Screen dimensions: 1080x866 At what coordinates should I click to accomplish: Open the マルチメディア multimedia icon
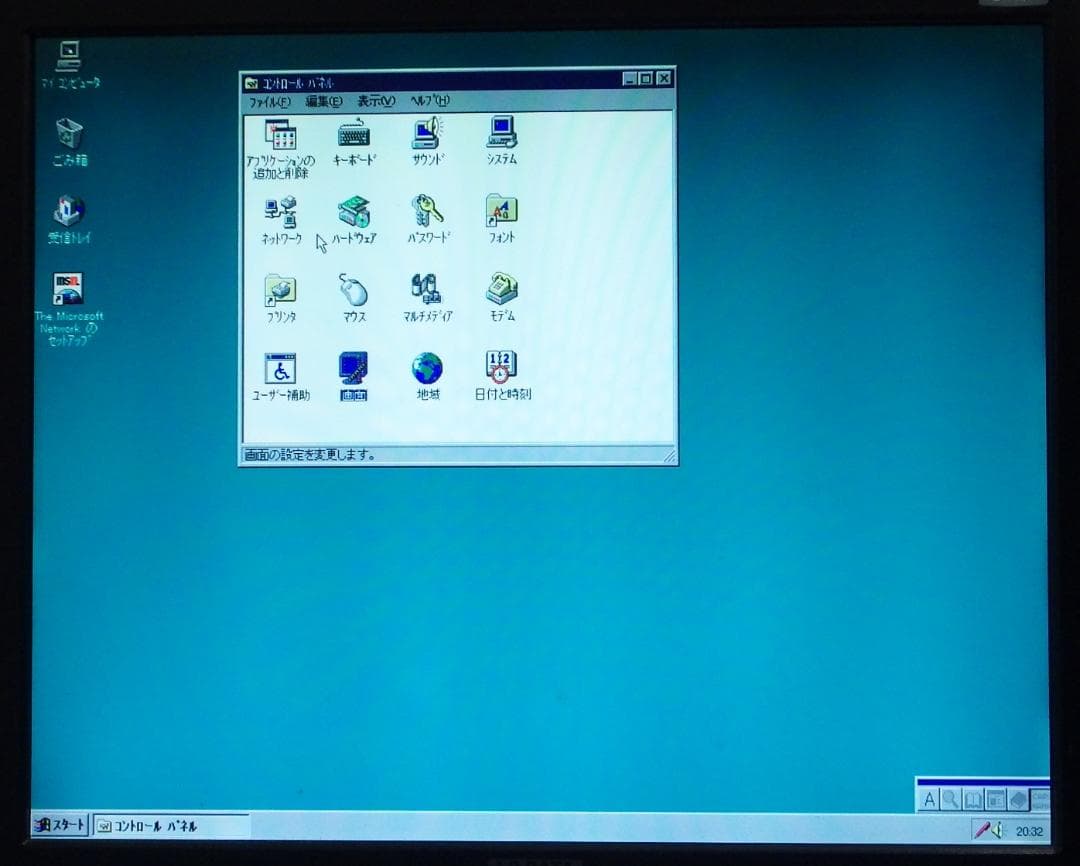(426, 288)
